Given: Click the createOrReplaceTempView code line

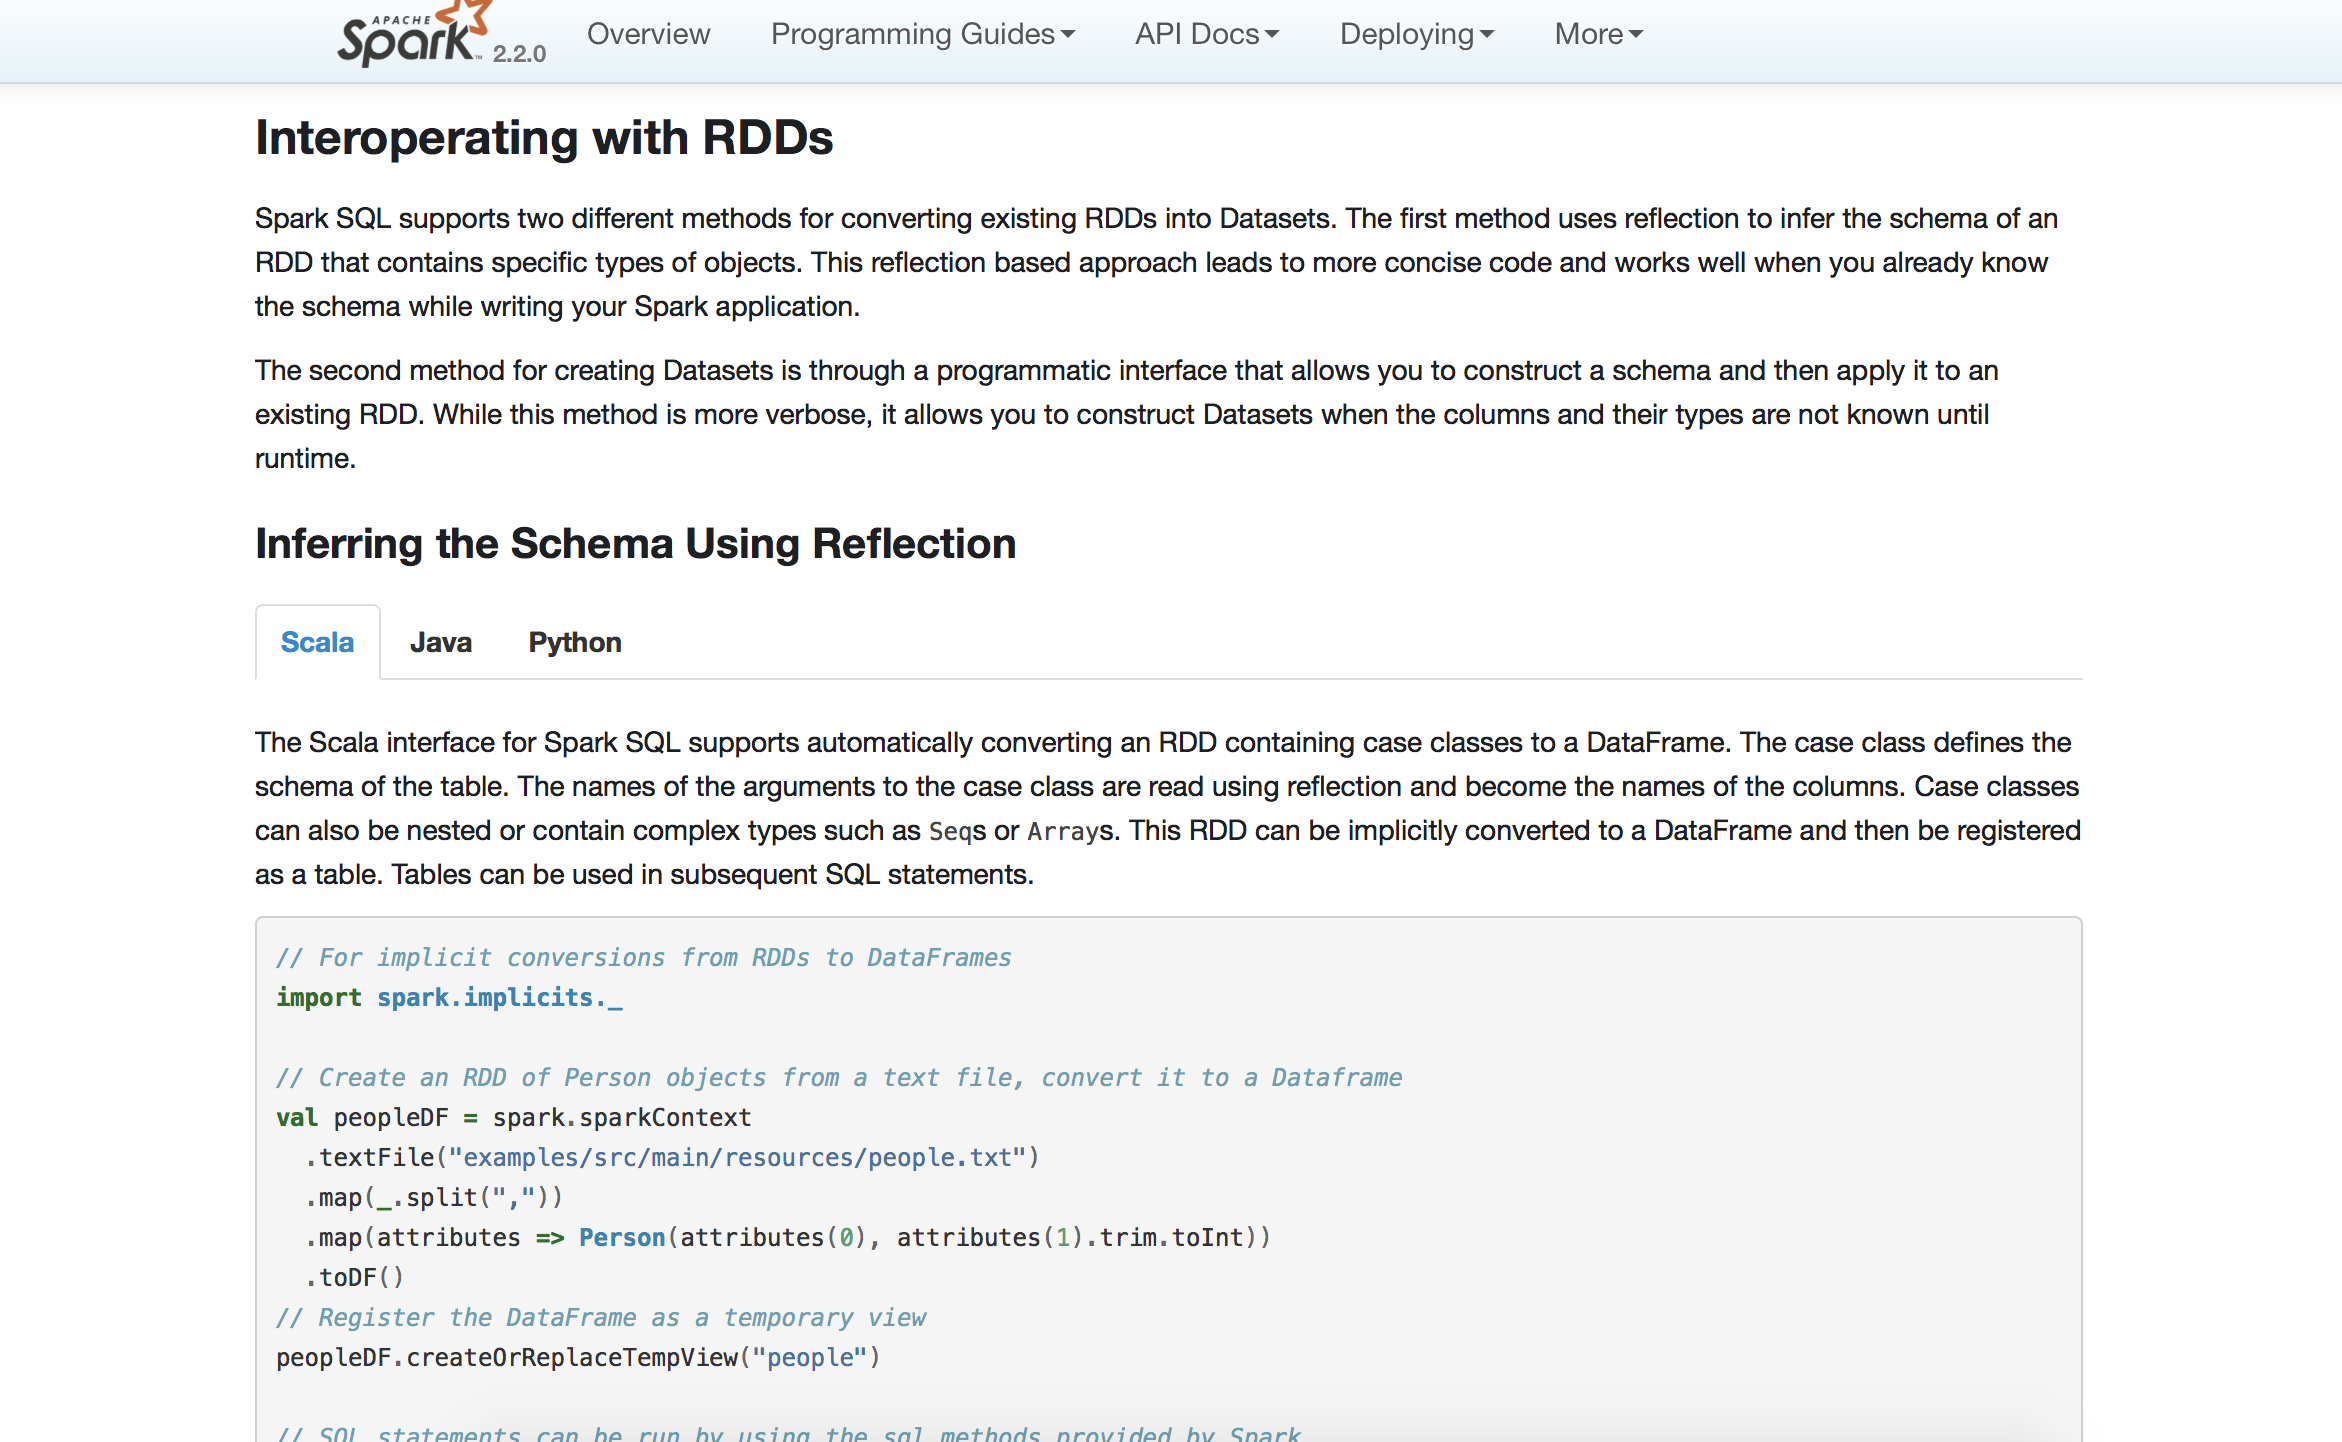Looking at the screenshot, I should point(577,1358).
